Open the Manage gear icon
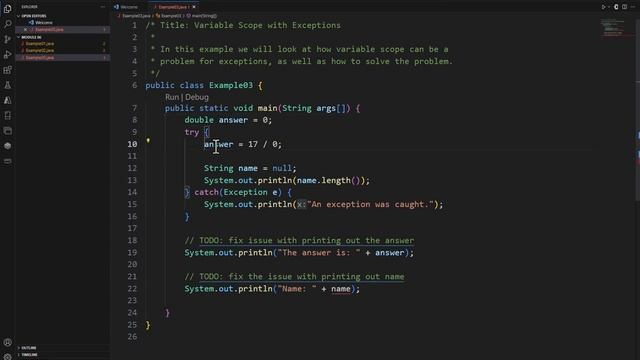This screenshot has width=640, height=360. (x=7, y=357)
